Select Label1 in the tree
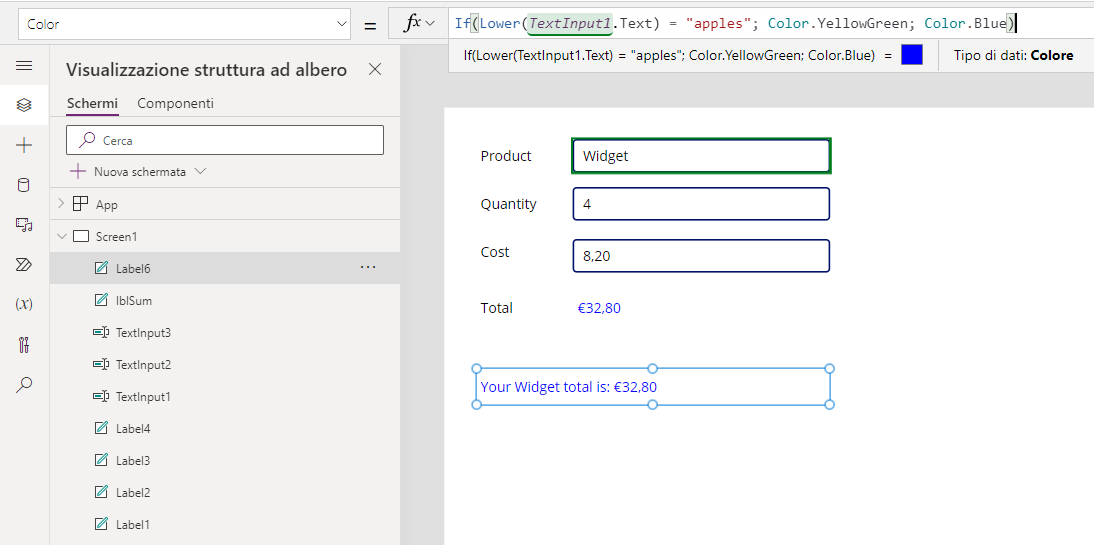This screenshot has height=545, width=1094. (x=225, y=524)
